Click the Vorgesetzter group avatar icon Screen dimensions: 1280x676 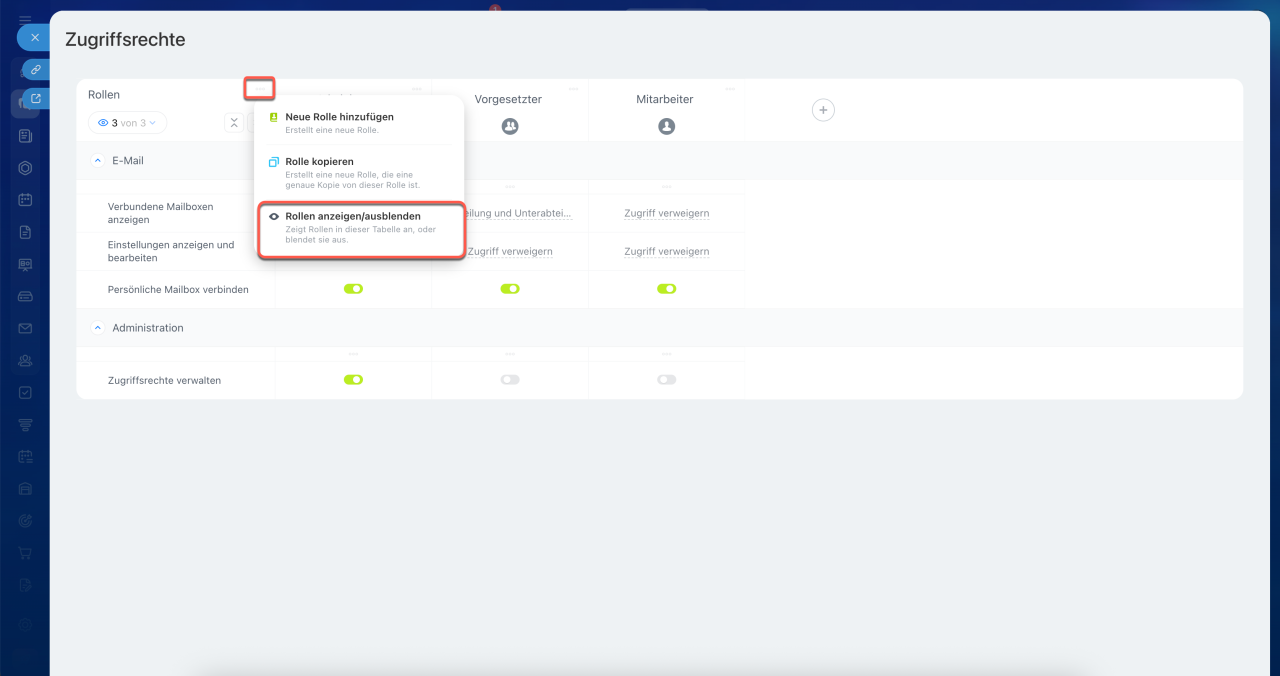510,126
